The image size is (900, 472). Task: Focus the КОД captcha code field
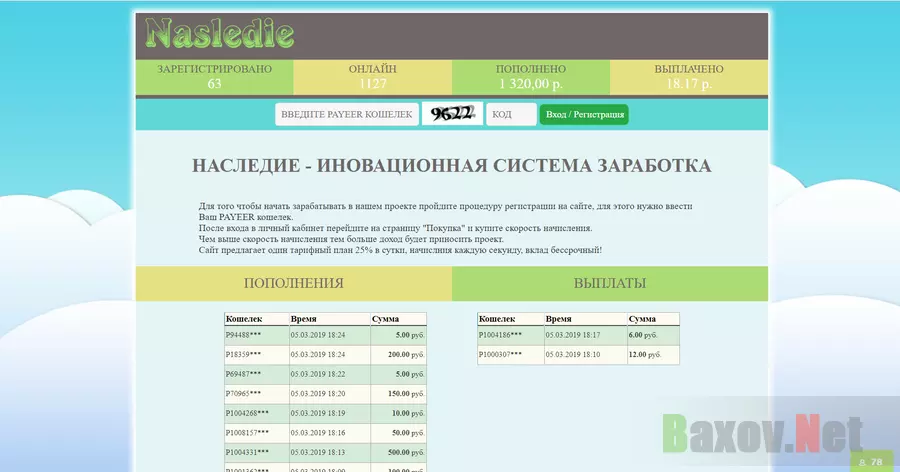click(511, 114)
